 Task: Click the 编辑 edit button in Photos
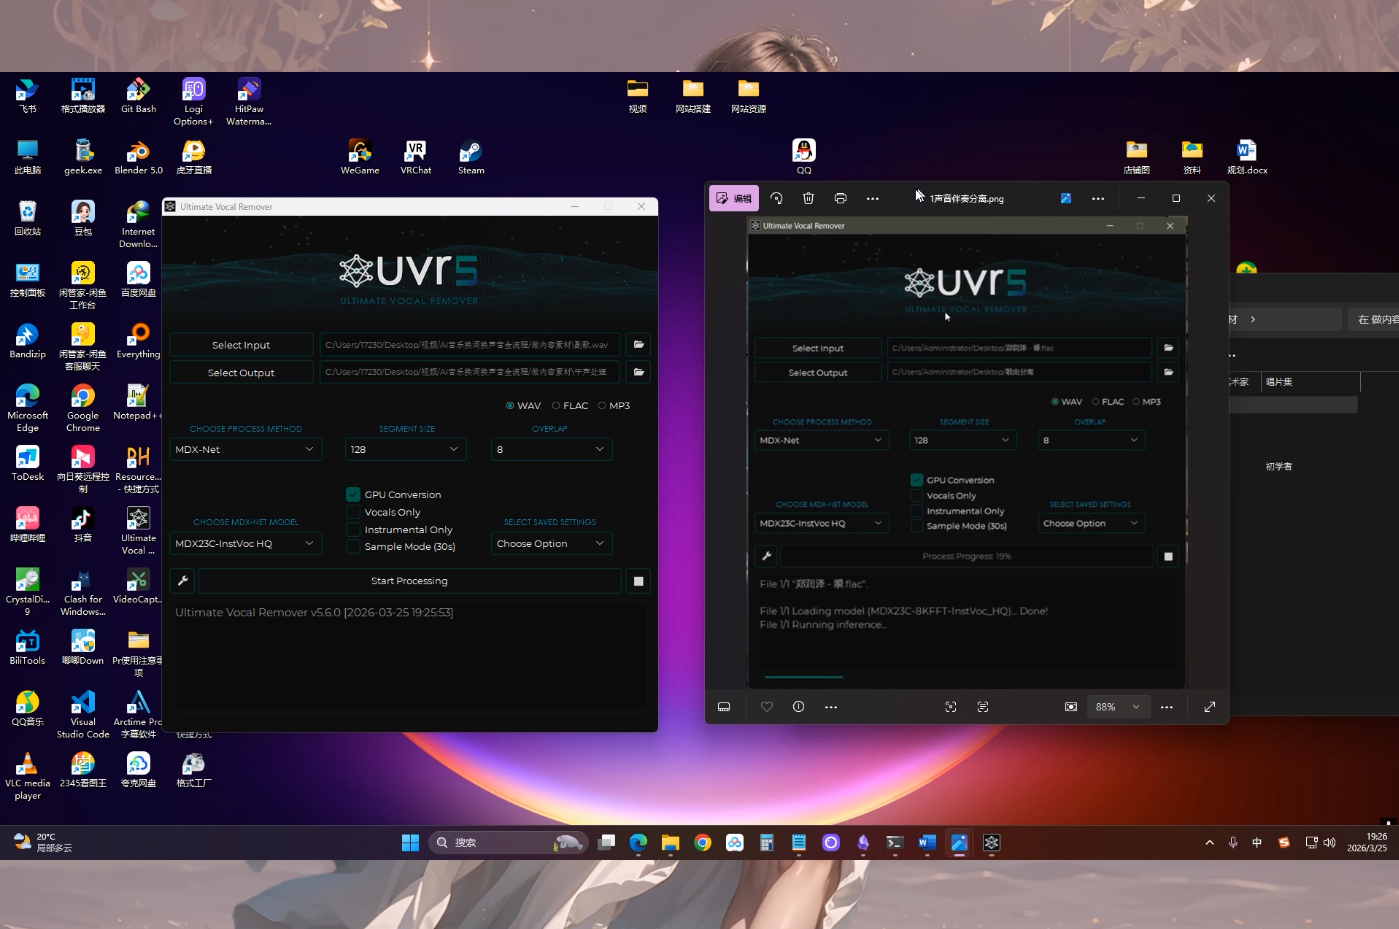pos(734,198)
